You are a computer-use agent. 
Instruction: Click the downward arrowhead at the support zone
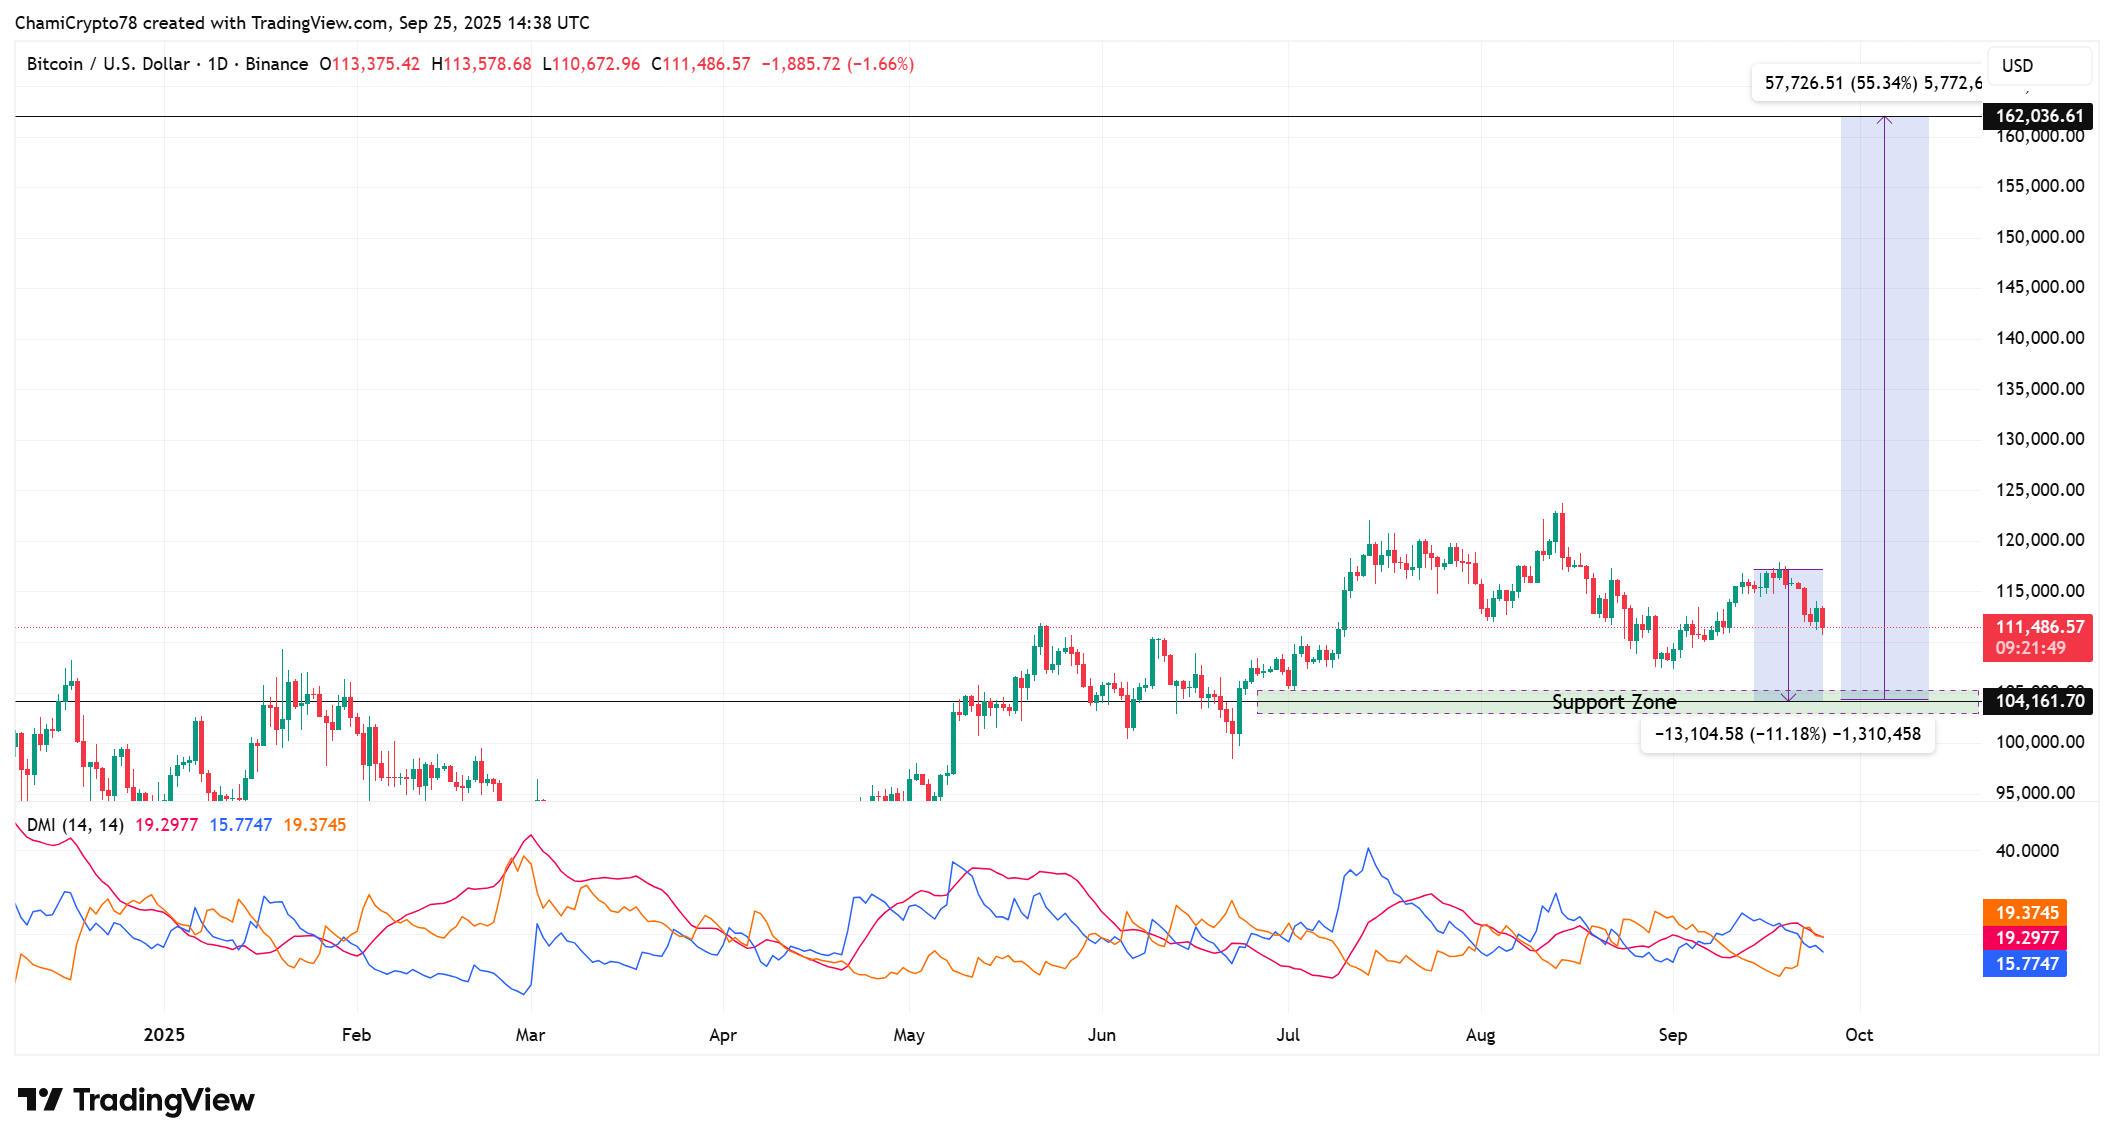1788,696
